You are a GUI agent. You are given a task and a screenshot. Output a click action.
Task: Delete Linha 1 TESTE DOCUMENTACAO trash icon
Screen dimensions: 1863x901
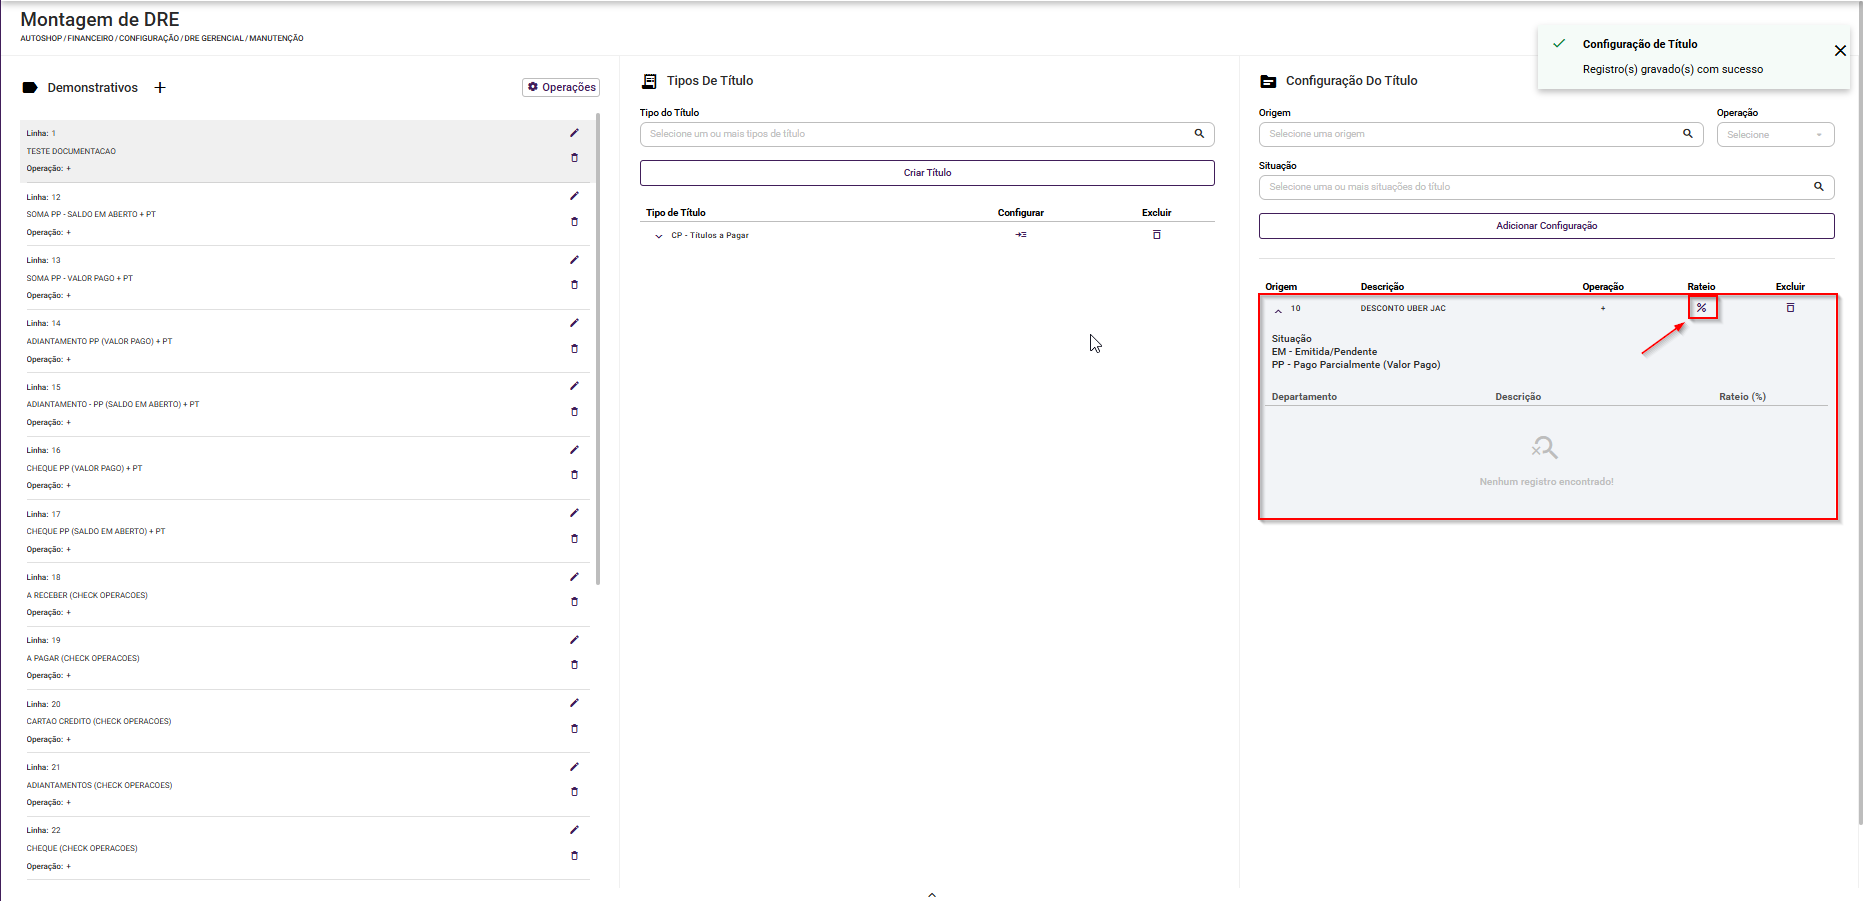click(574, 158)
